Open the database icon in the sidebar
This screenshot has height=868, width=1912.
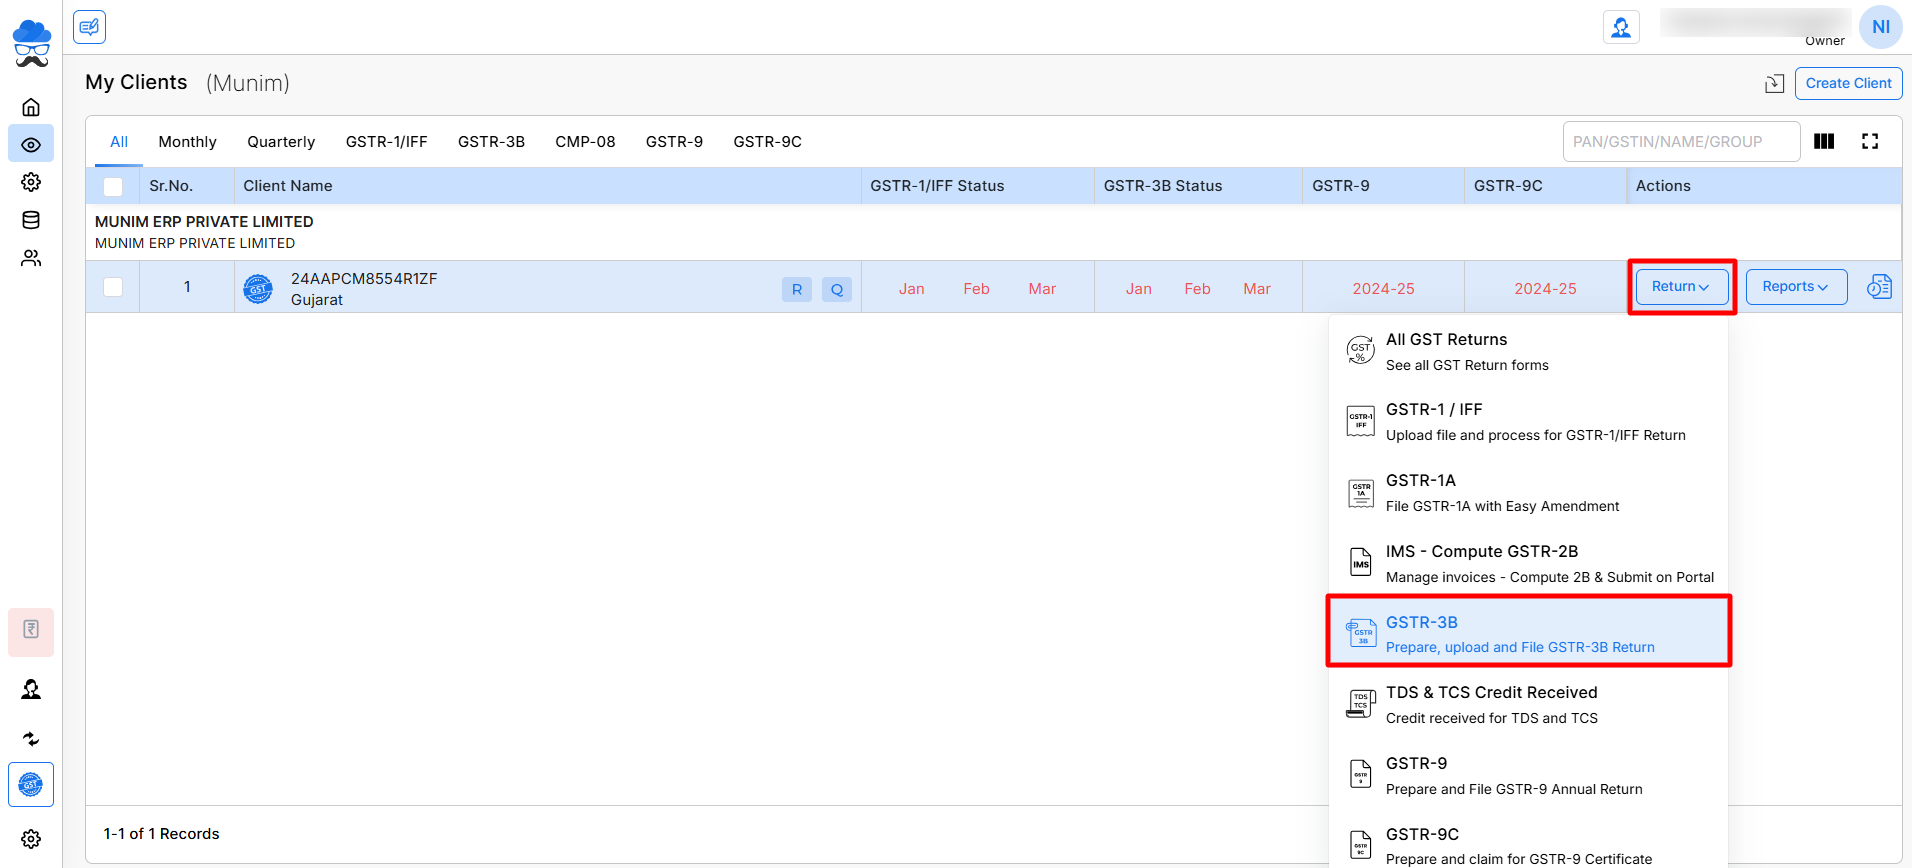click(x=31, y=220)
